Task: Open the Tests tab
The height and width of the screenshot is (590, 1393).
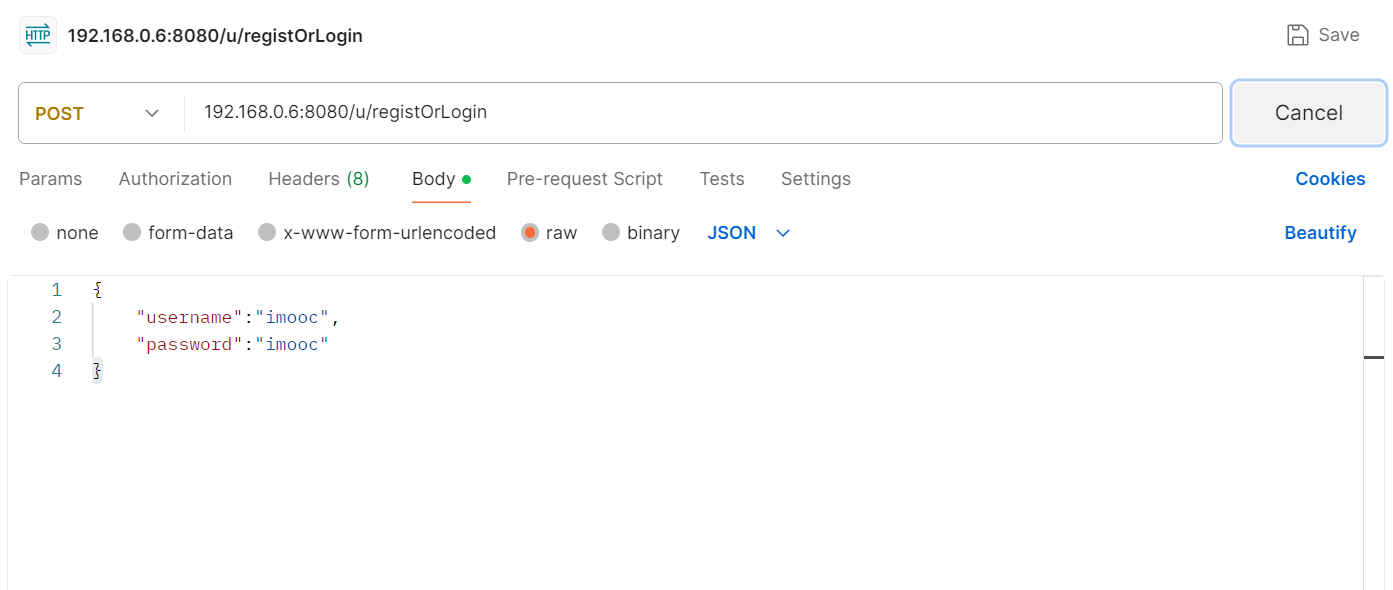Action: 722,179
